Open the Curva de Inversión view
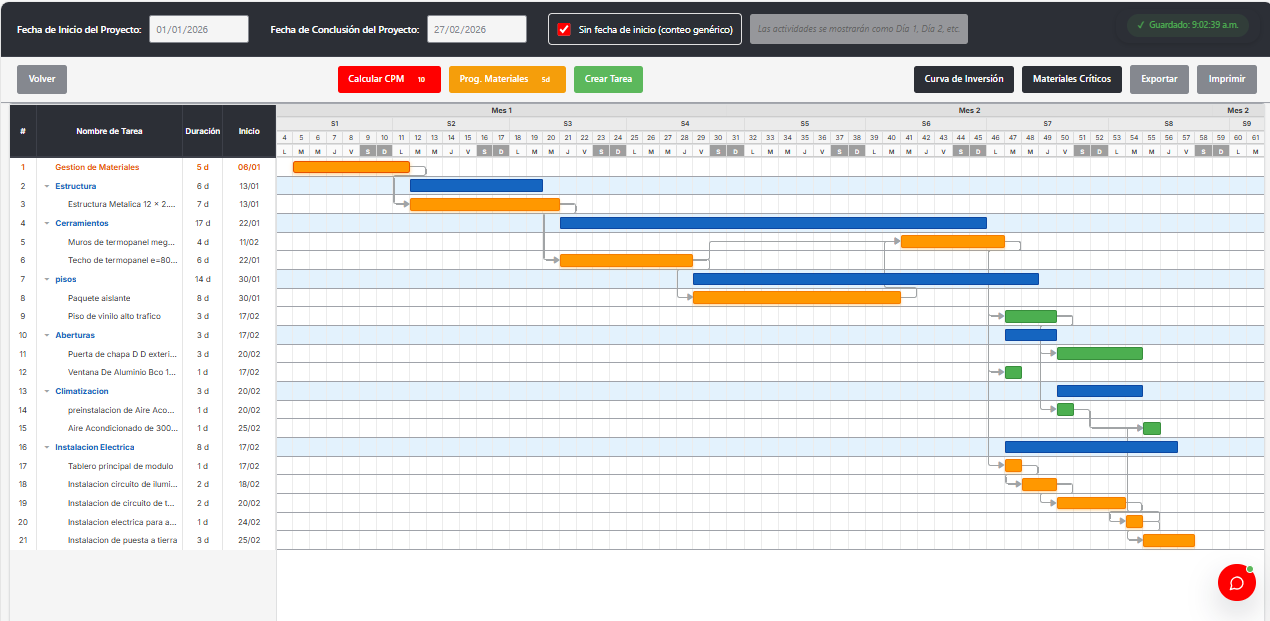Image resolution: width=1270 pixels, height=621 pixels. (x=963, y=79)
